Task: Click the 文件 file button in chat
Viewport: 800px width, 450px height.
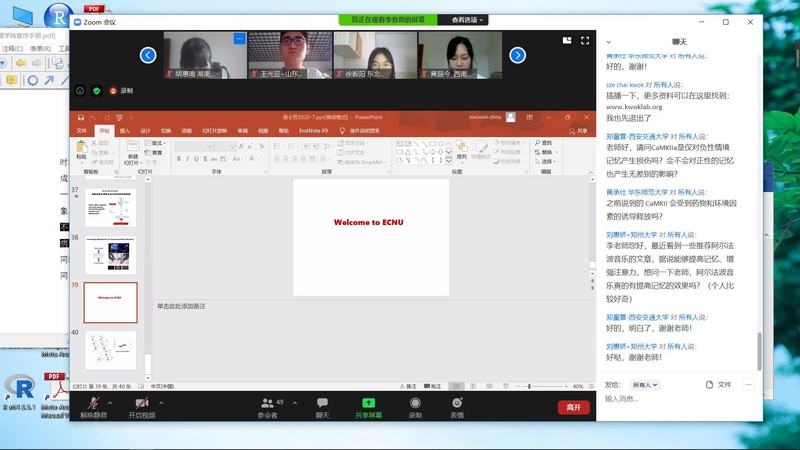Action: (719, 384)
